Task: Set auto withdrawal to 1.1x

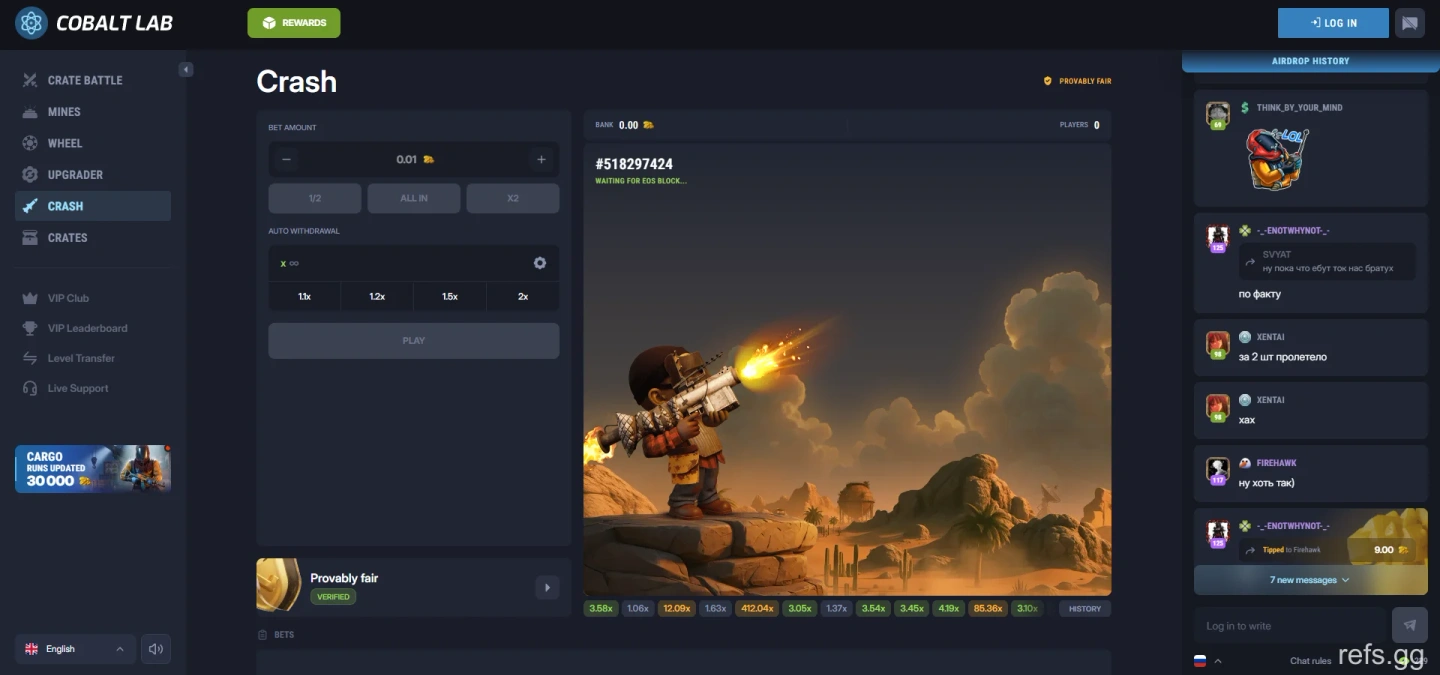Action: click(x=305, y=296)
